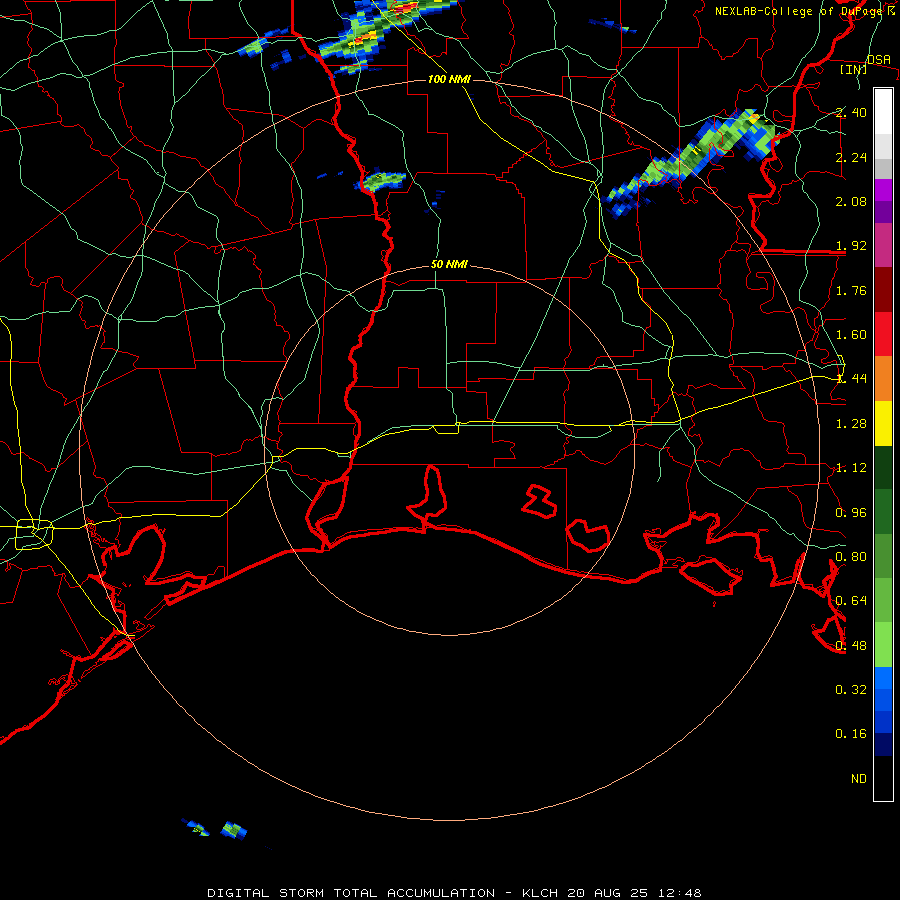
Task: Click the dark purple swatch below 2.08
Action: click(883, 212)
